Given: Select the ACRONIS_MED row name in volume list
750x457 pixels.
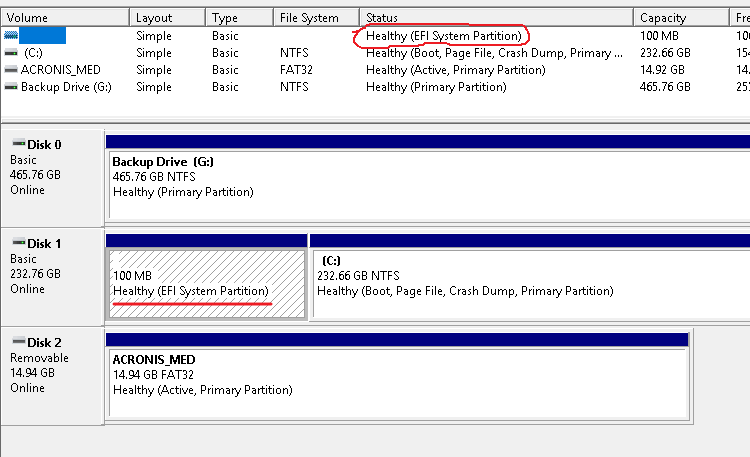Looking at the screenshot, I should (62, 70).
